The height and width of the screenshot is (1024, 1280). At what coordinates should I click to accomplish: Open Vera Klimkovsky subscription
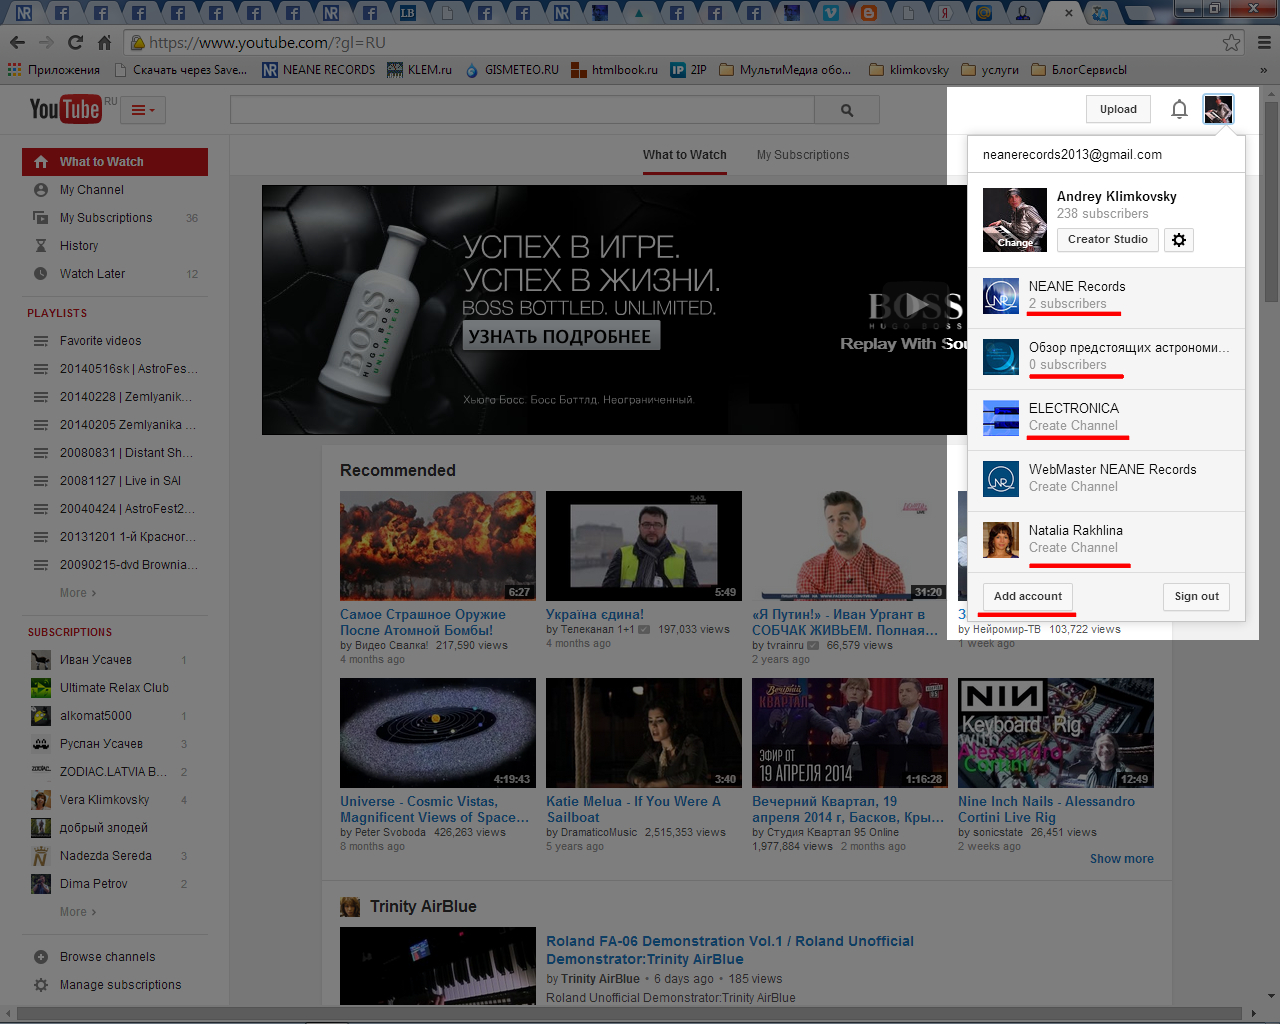[115, 800]
